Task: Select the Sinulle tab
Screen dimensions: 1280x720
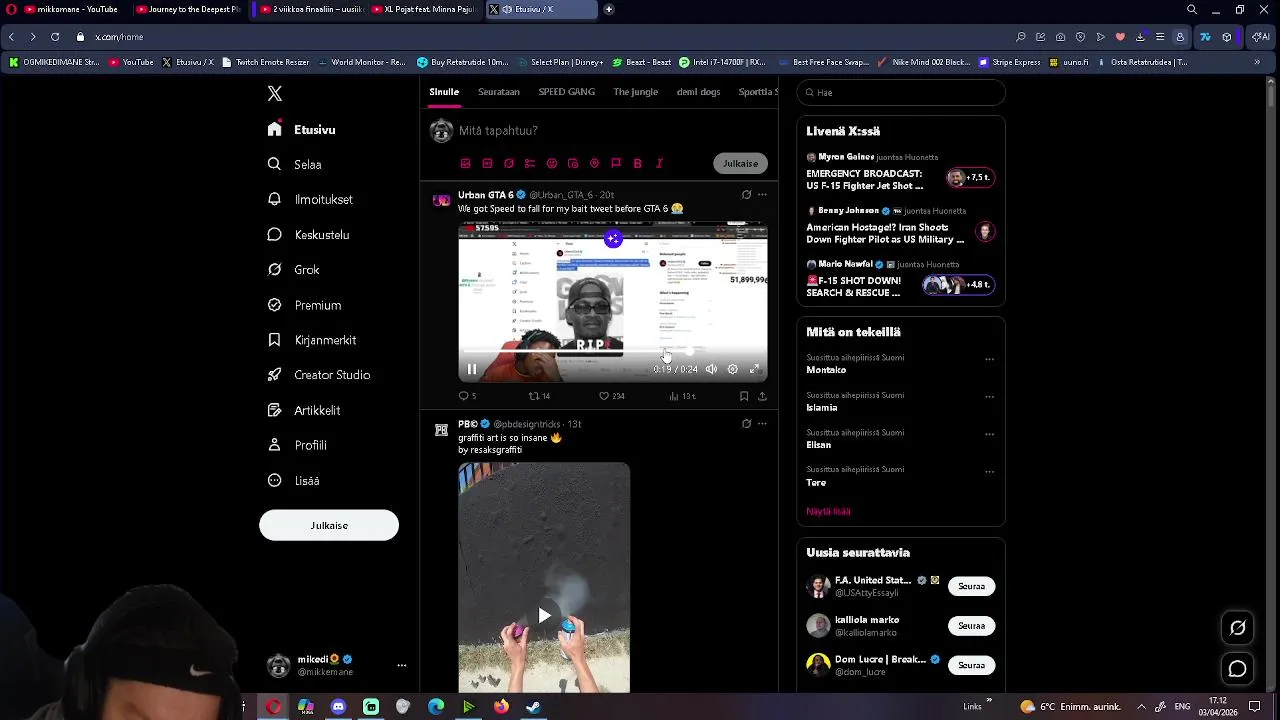Action: pyautogui.click(x=444, y=92)
